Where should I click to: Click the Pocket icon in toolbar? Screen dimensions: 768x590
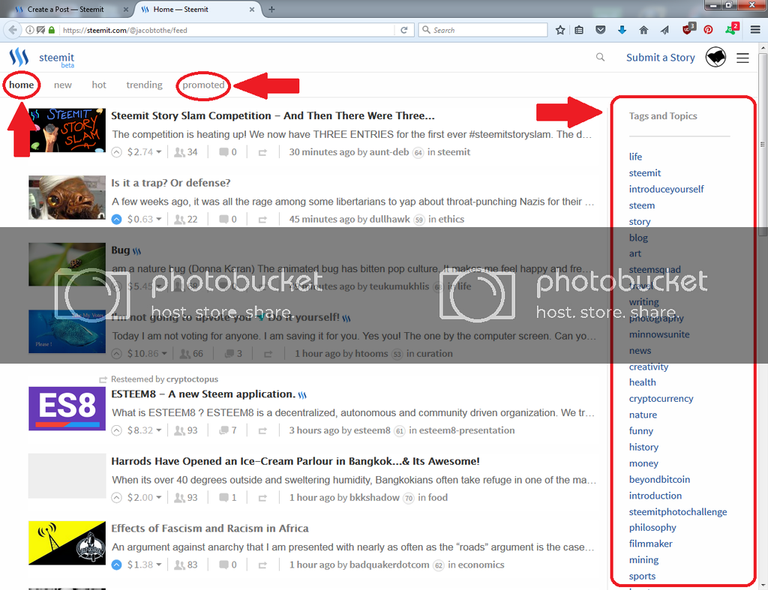(600, 30)
